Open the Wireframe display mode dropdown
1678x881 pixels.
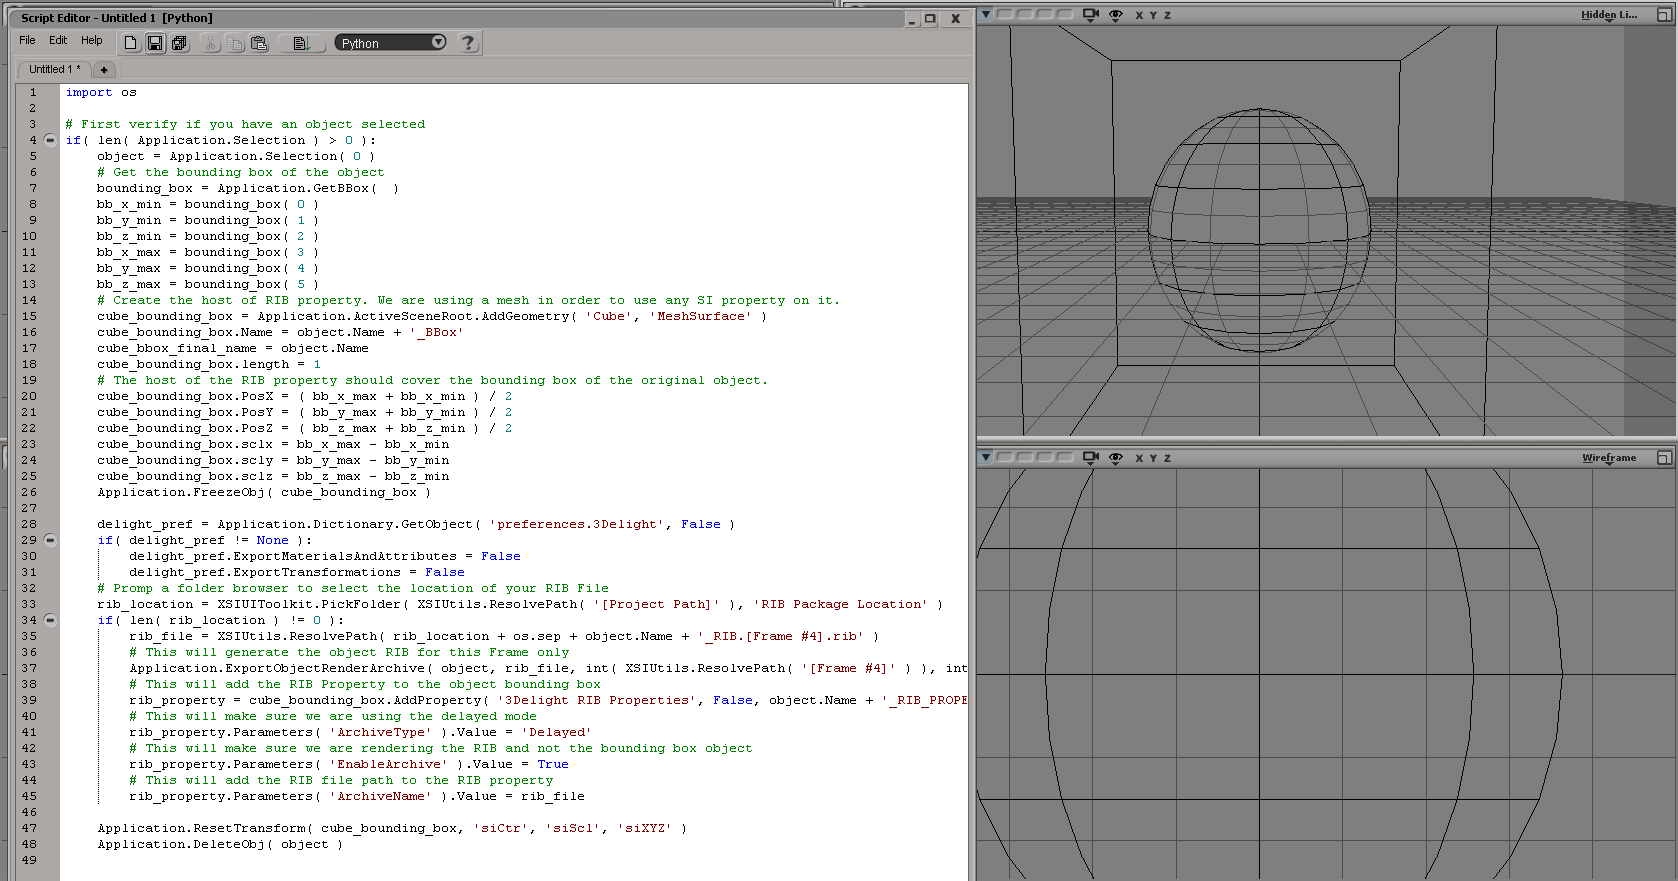point(1608,458)
